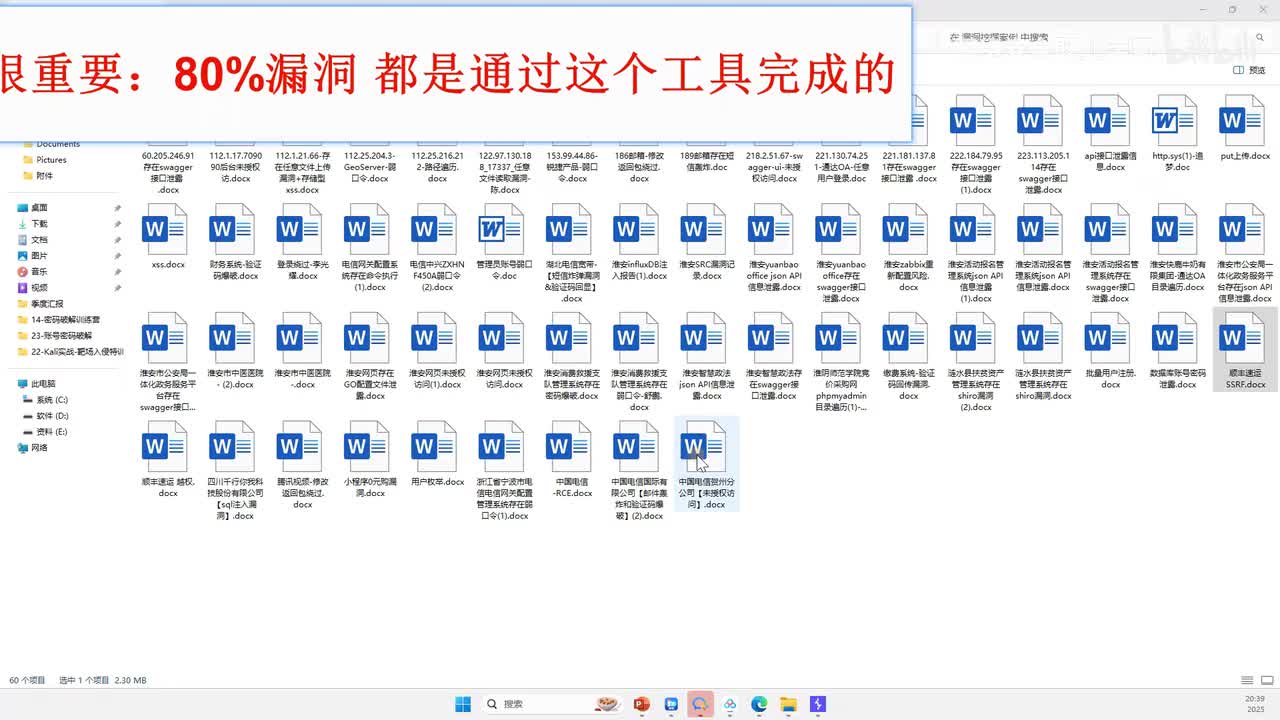Go to 音乐 in quick access
1280x720 pixels.
pyautogui.click(x=40, y=272)
